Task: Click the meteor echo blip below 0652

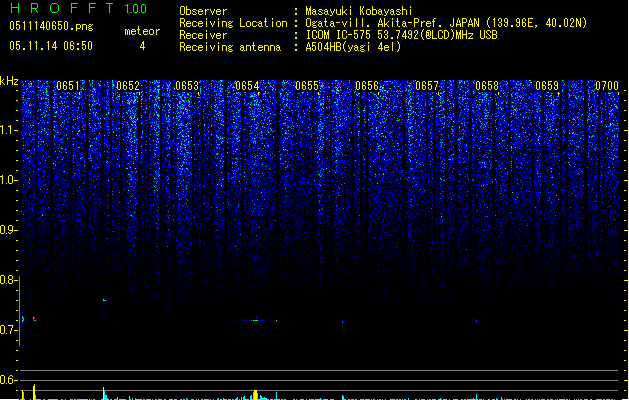Action: 105,300
